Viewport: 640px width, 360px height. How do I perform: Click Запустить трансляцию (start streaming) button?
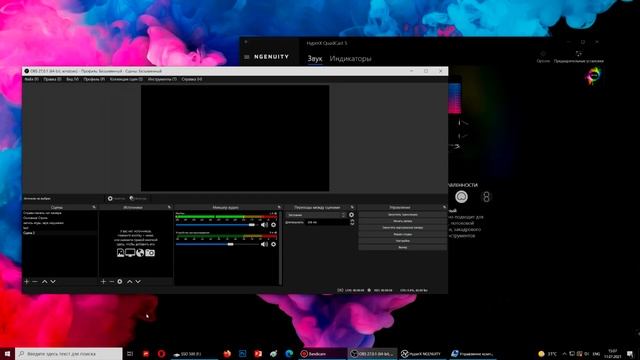pyautogui.click(x=402, y=214)
